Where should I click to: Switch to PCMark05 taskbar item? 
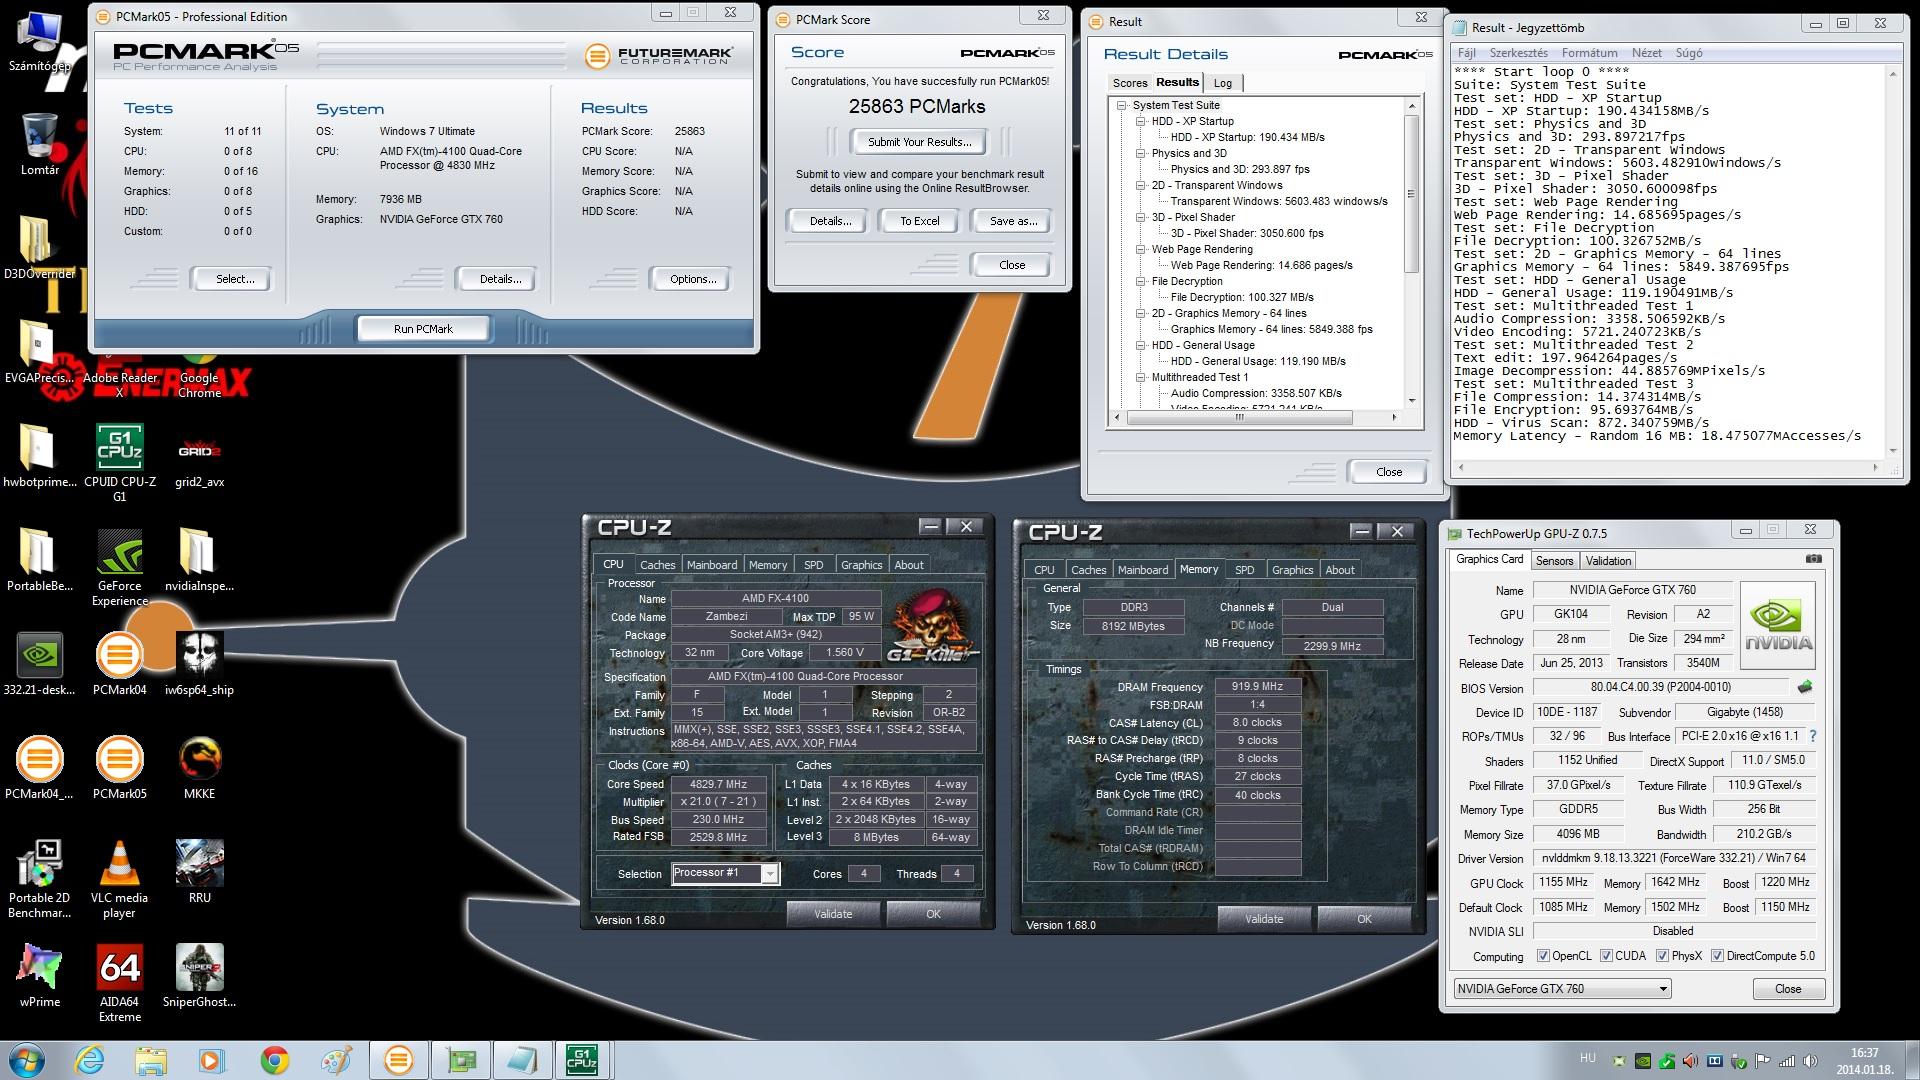coord(398,1060)
